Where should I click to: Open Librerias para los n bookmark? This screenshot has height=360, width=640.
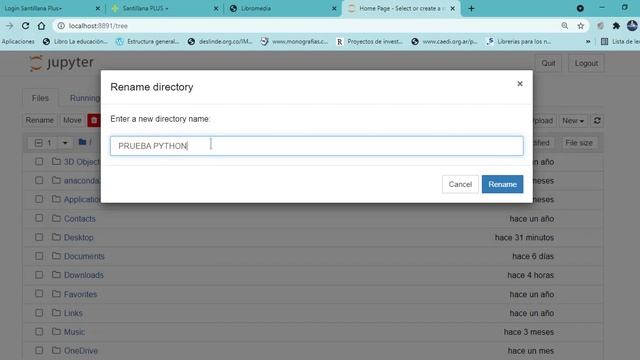tap(519, 42)
